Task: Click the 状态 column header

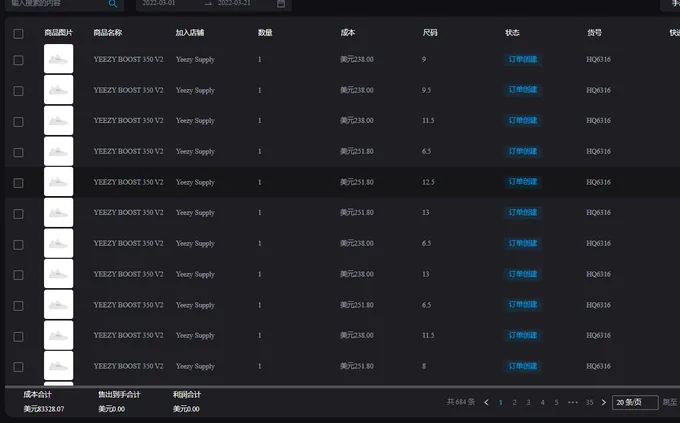Action: 512,33
